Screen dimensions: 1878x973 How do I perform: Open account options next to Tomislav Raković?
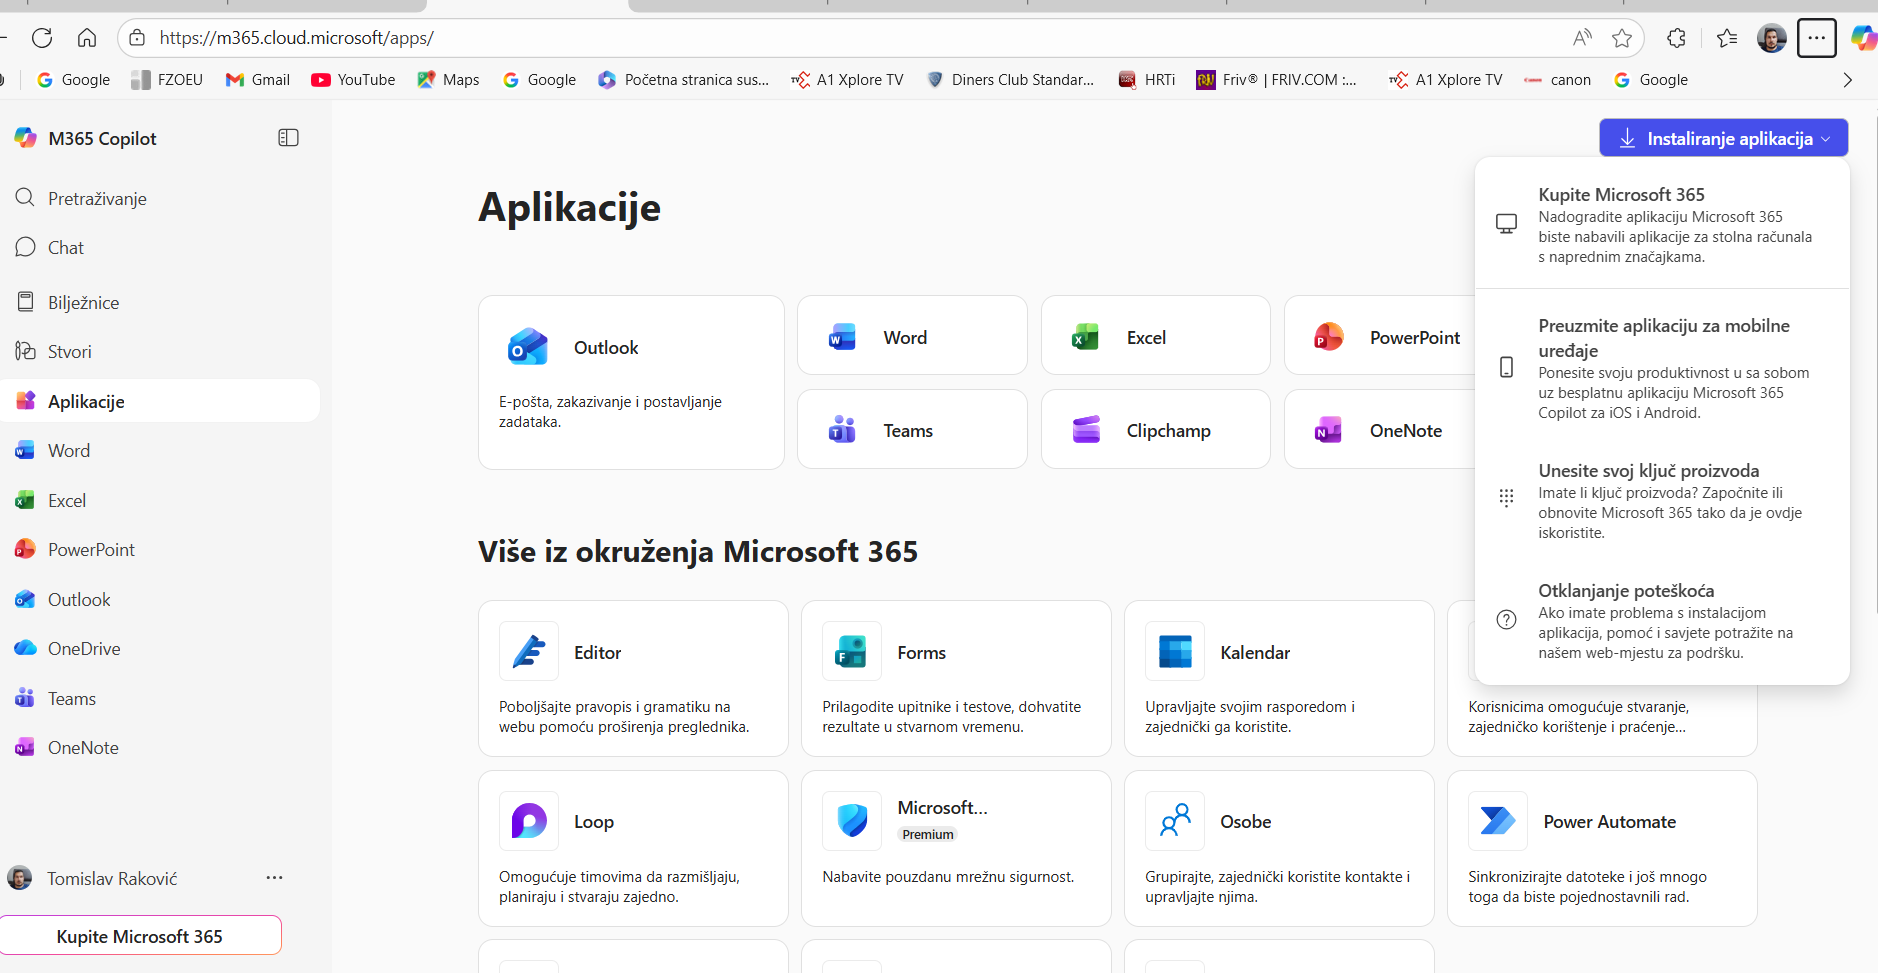pyautogui.click(x=274, y=878)
